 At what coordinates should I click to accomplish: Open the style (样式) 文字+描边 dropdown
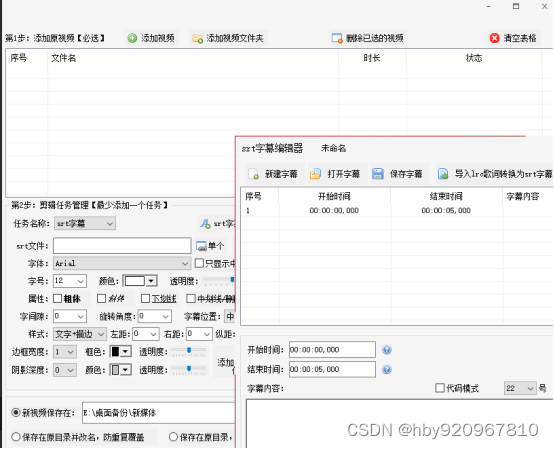80,334
